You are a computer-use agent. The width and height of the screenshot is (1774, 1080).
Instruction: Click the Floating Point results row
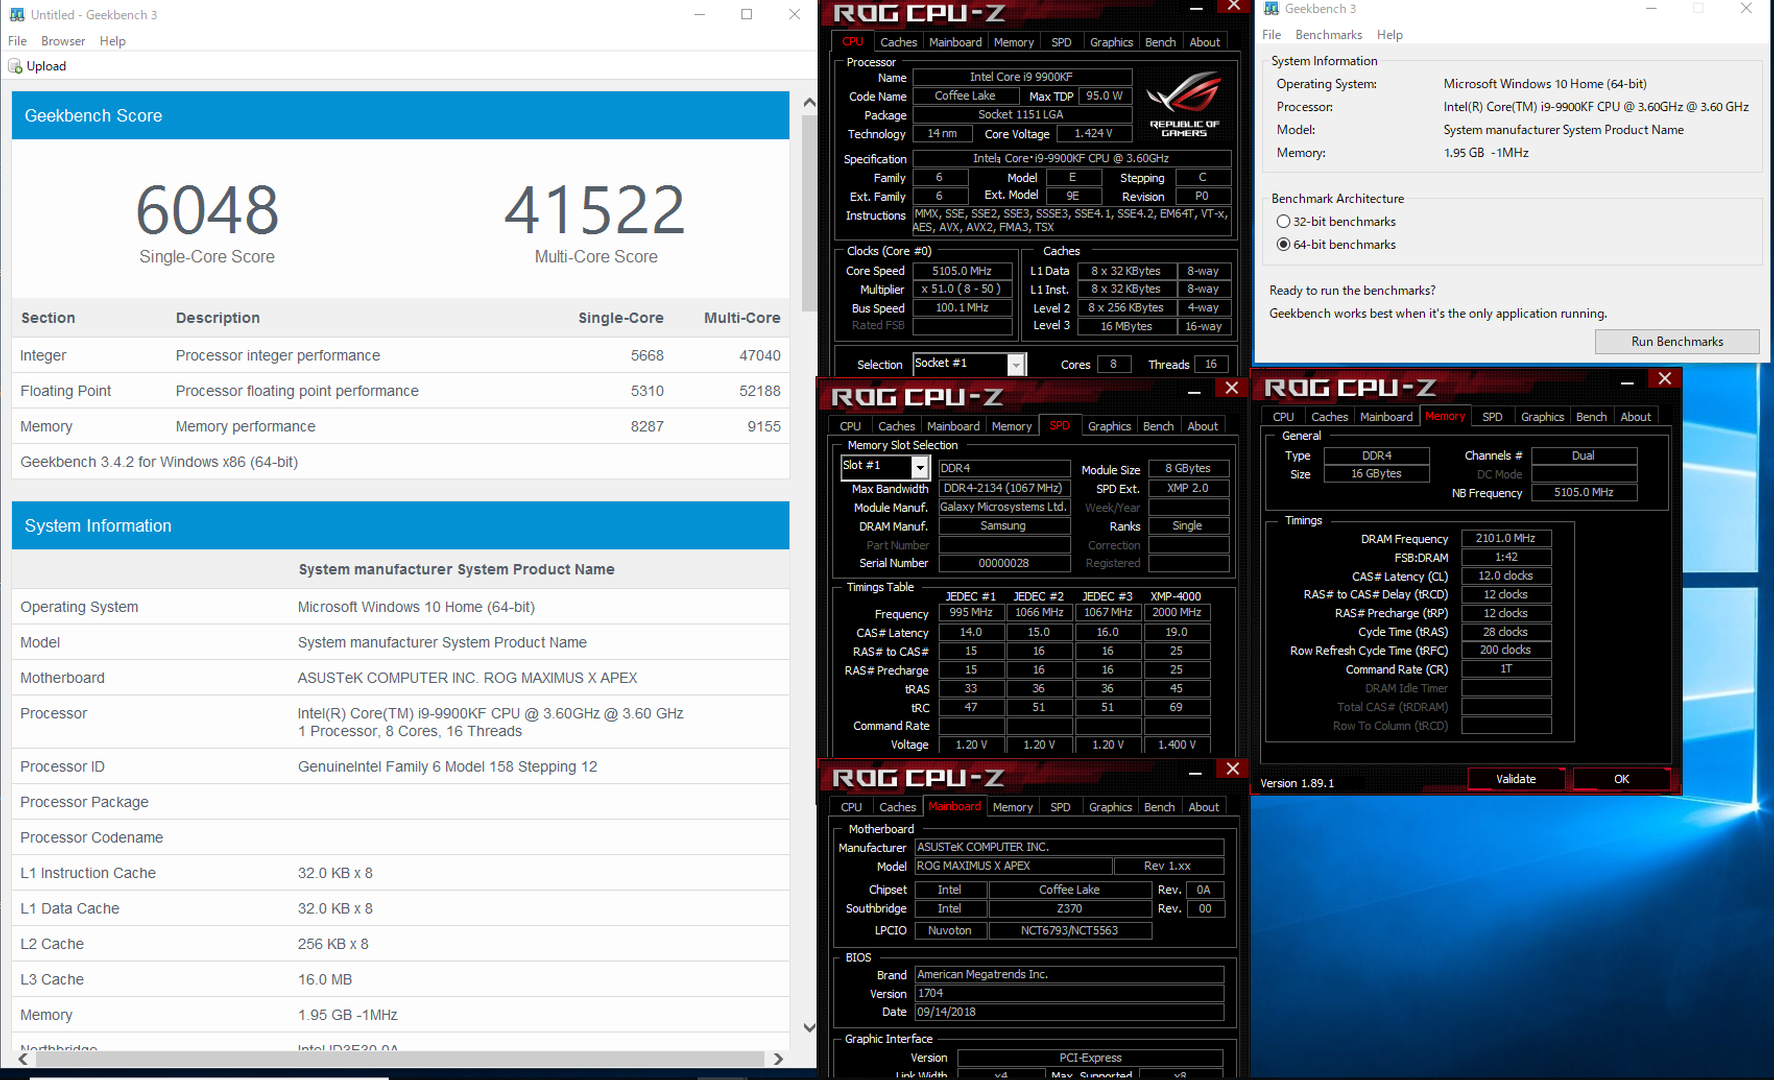pos(400,391)
